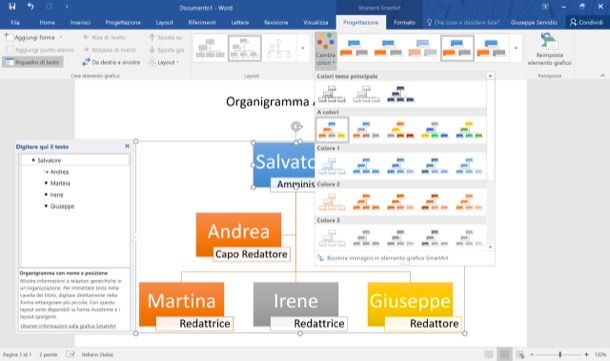Screen dimensions: 610x361
Task: Select Martina in text pane list
Action: [x=60, y=183]
